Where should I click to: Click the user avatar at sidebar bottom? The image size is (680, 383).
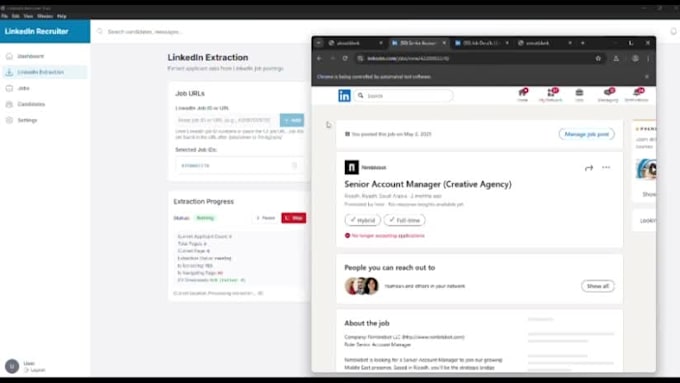pyautogui.click(x=12, y=367)
